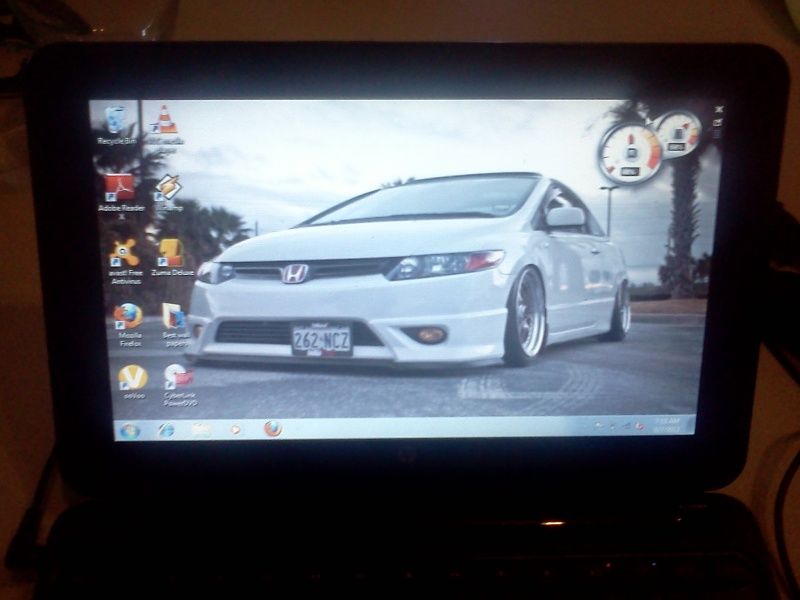Open CyberLink PowerDVD shortcut
This screenshot has height=600, width=800.
click(x=179, y=385)
